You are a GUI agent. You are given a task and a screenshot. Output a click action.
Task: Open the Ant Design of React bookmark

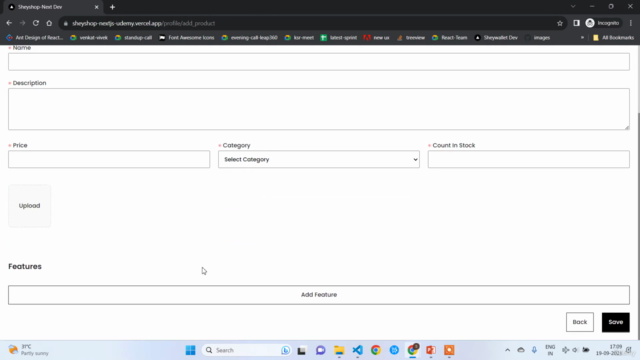pyautogui.click(x=35, y=38)
